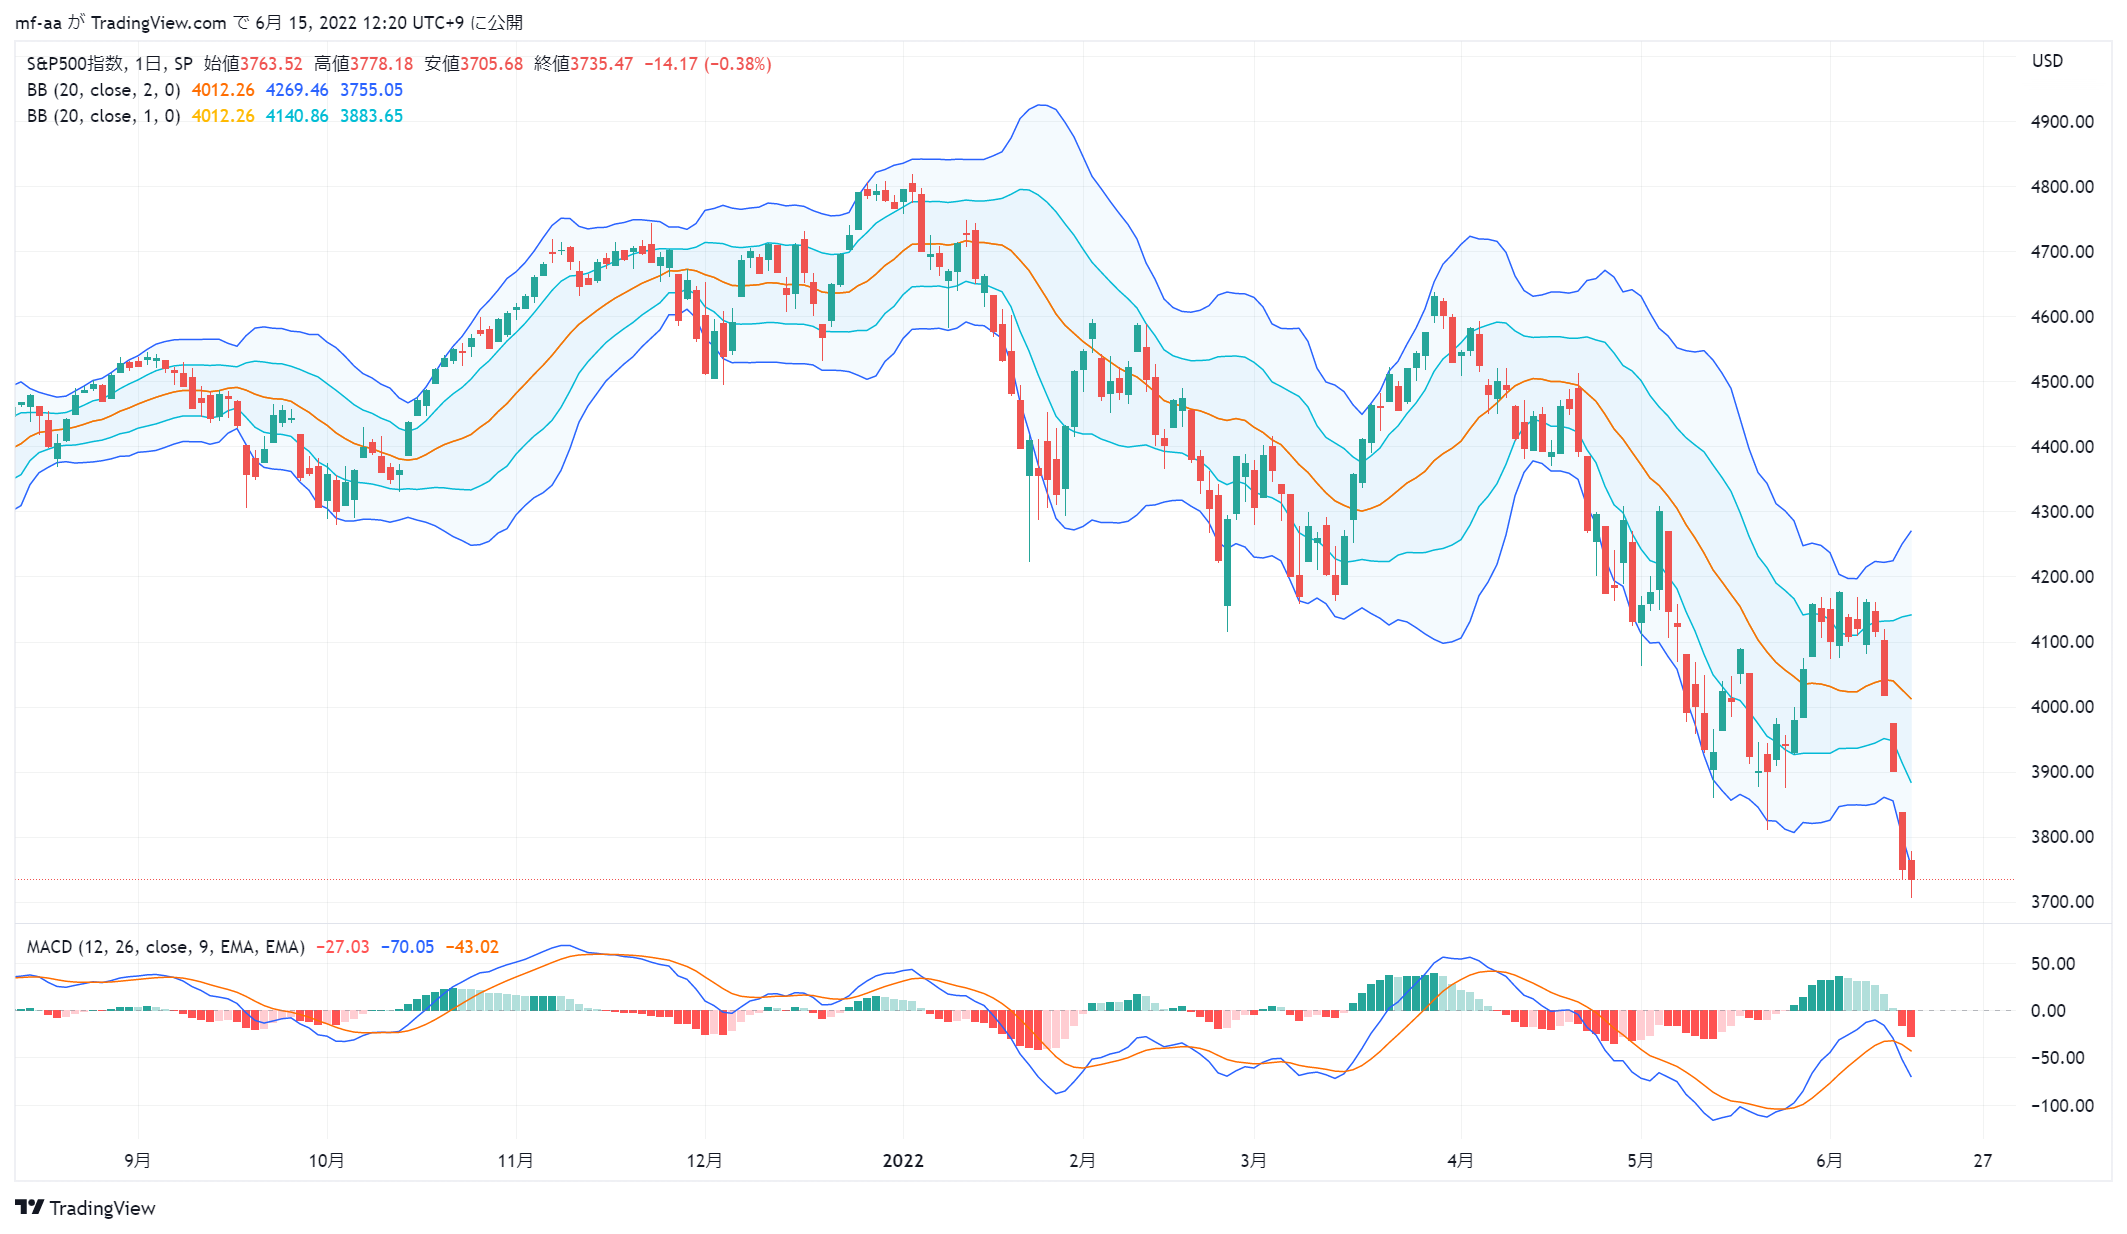Click the TradingView logo icon
The height and width of the screenshot is (1234, 2127).
[x=30, y=1208]
